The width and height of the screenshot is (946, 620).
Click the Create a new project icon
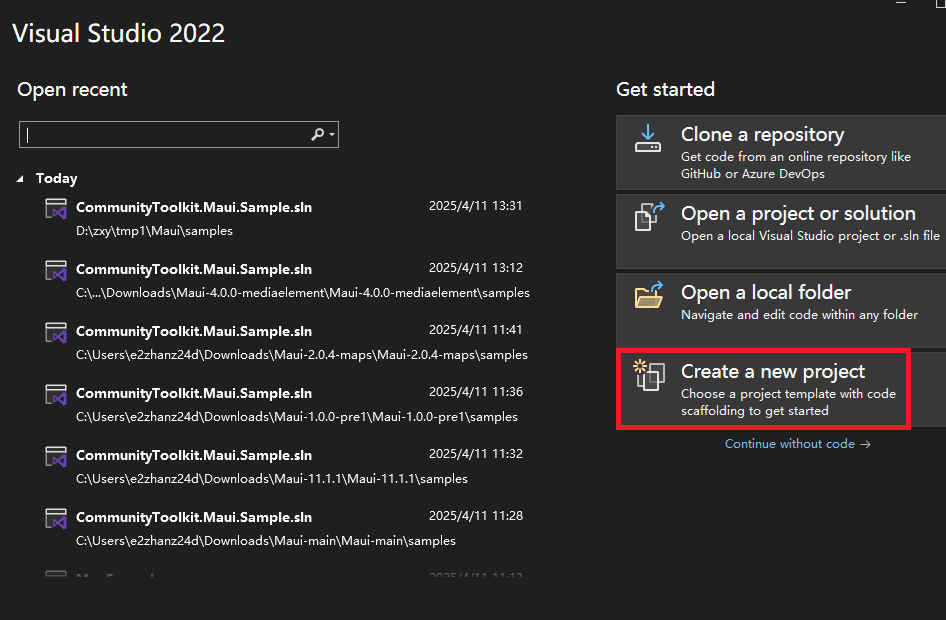click(649, 375)
